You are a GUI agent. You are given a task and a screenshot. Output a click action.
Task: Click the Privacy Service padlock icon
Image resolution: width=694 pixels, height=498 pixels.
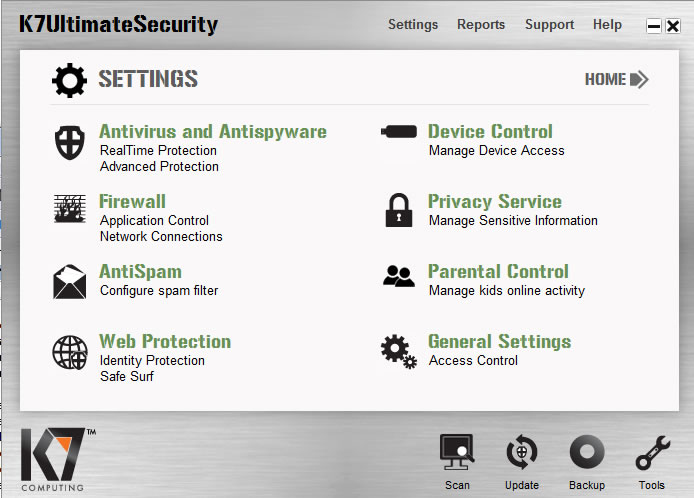pos(399,210)
